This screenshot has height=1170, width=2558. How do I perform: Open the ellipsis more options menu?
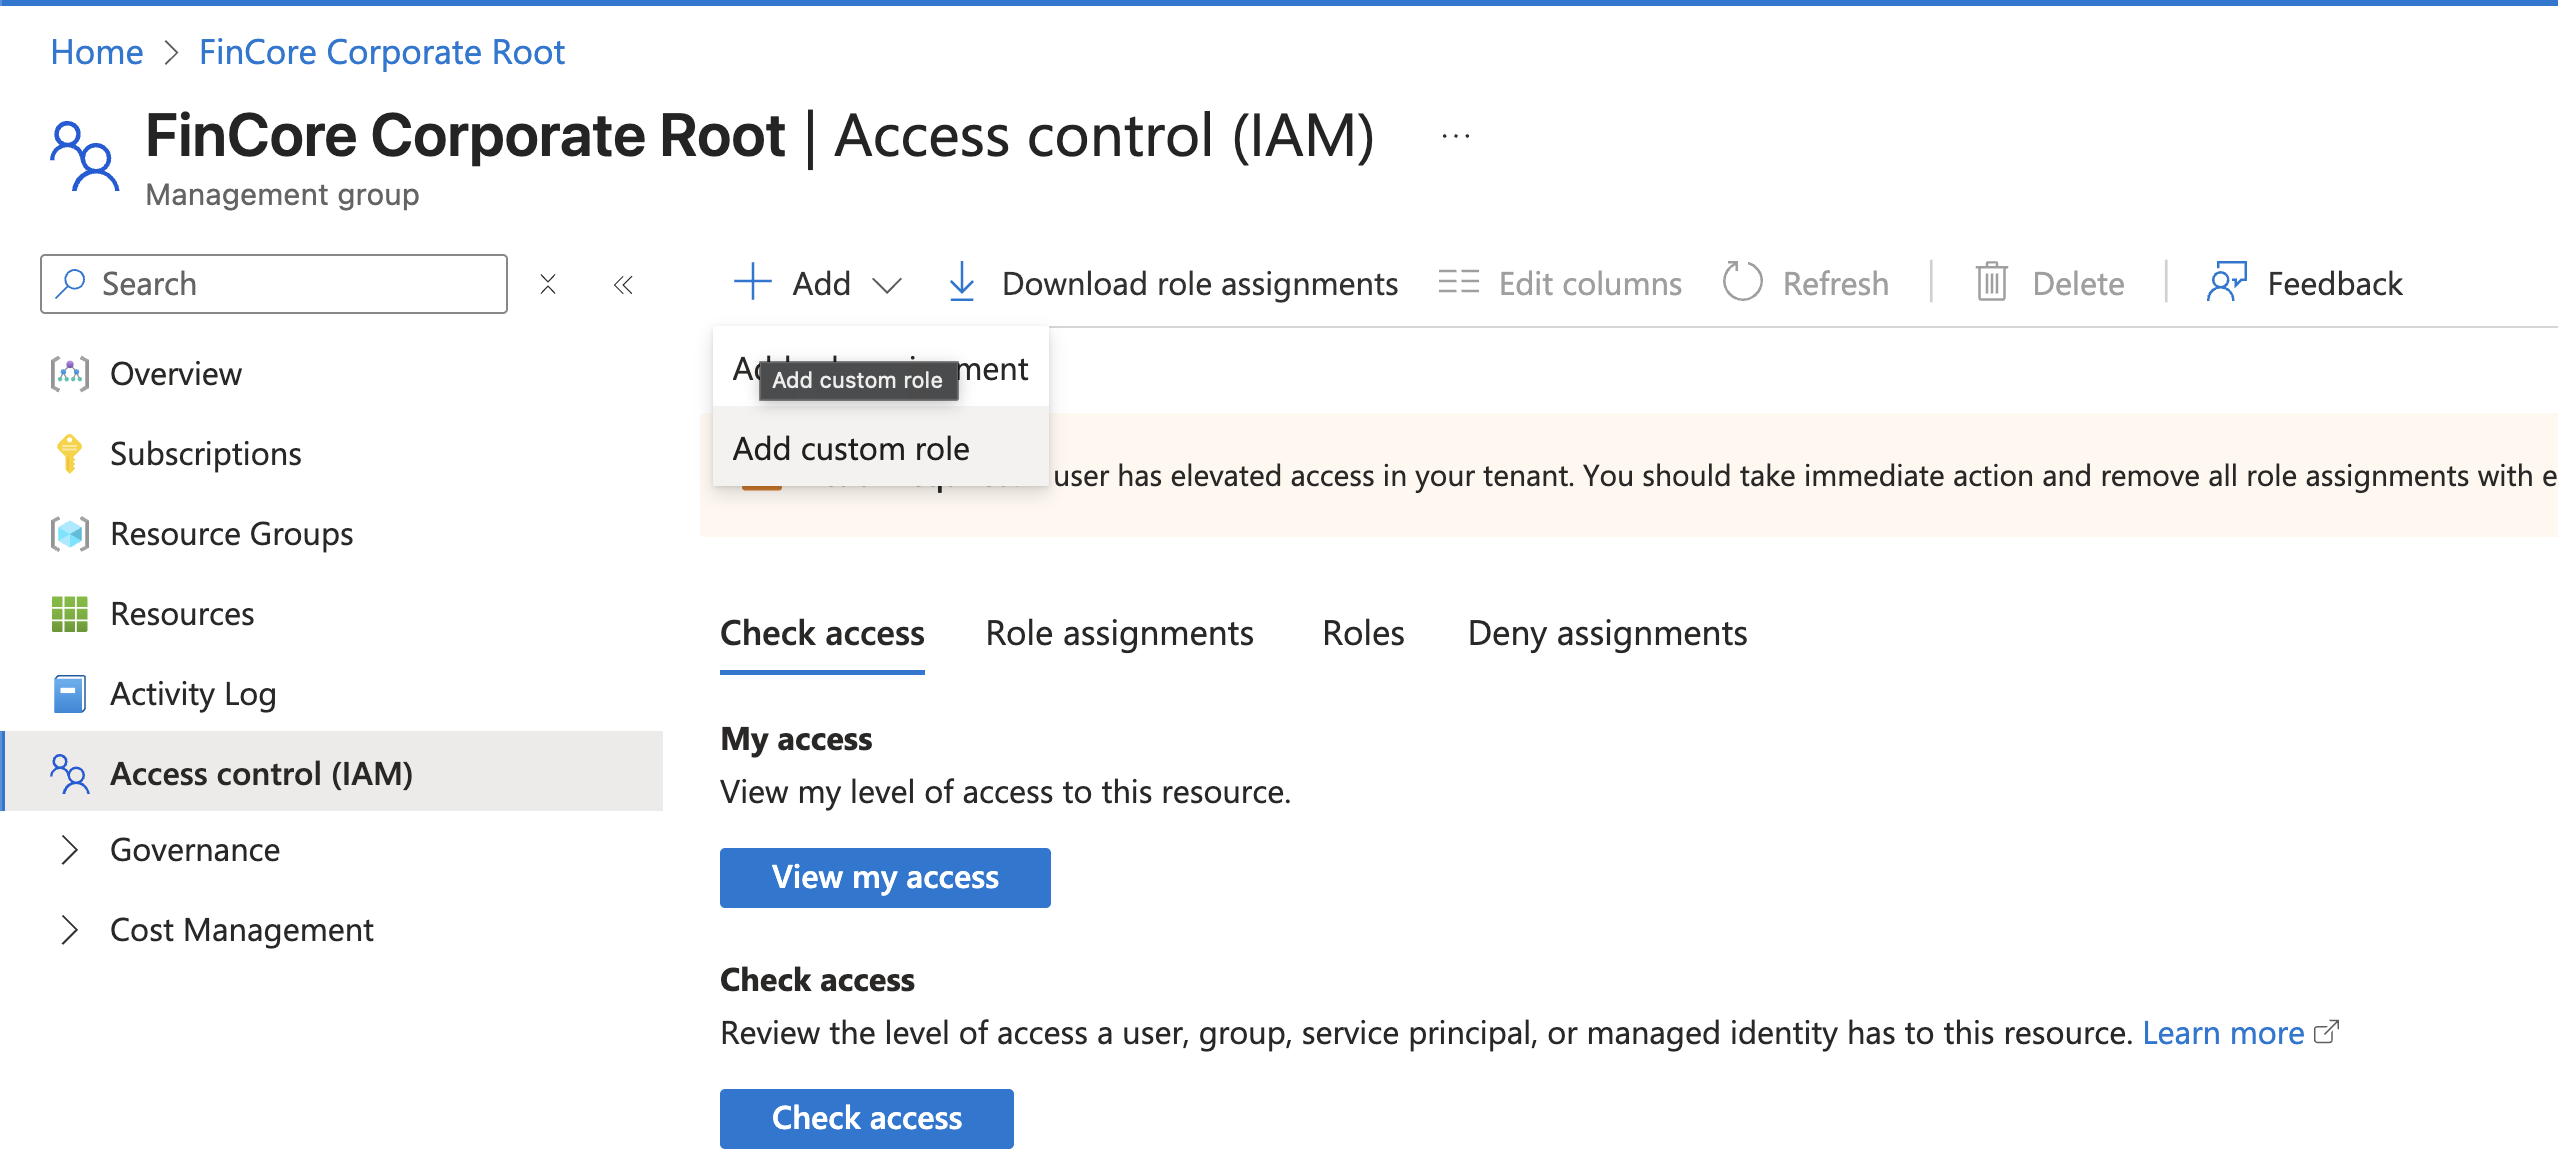[x=1456, y=136]
